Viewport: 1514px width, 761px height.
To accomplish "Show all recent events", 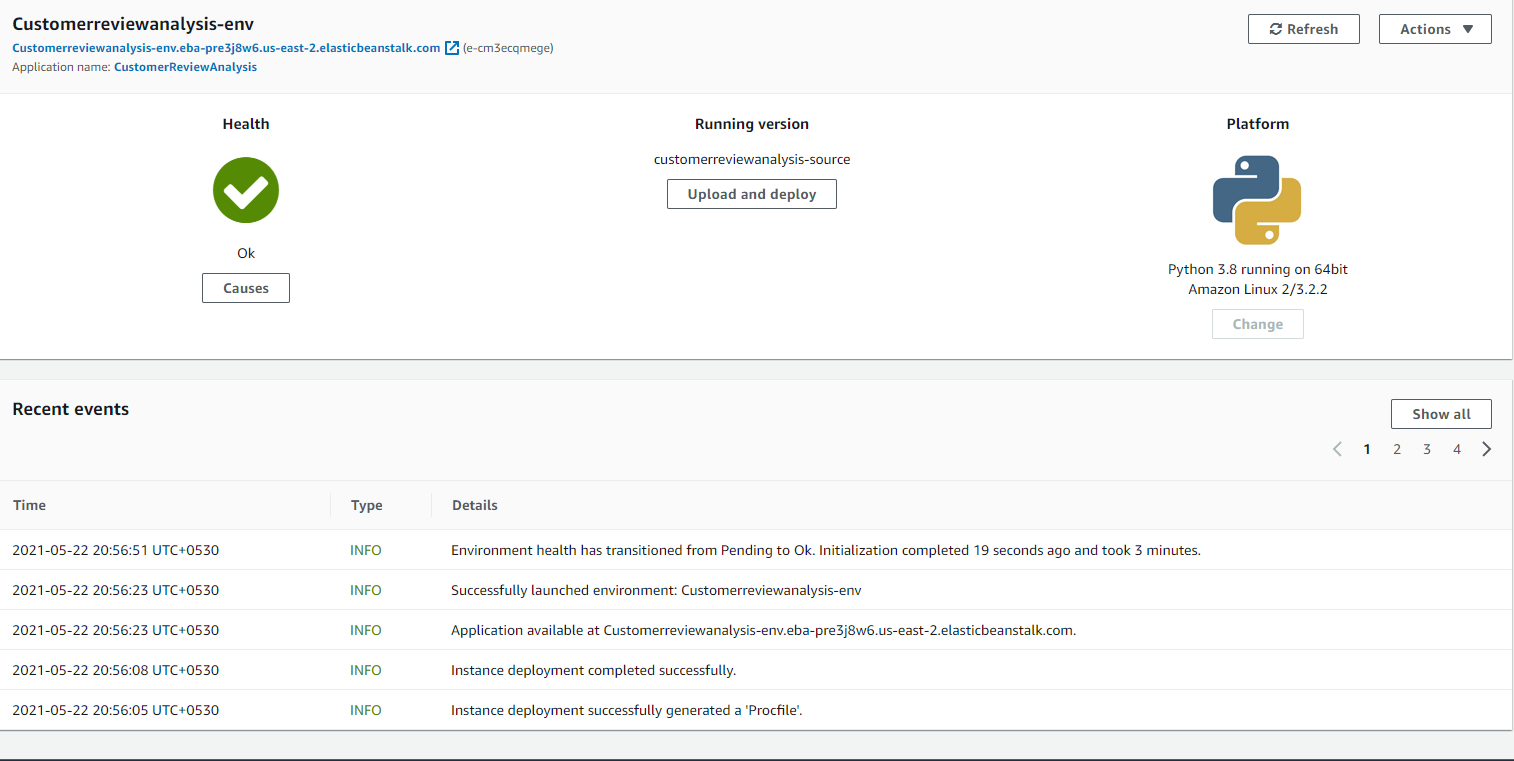I will [x=1441, y=414].
